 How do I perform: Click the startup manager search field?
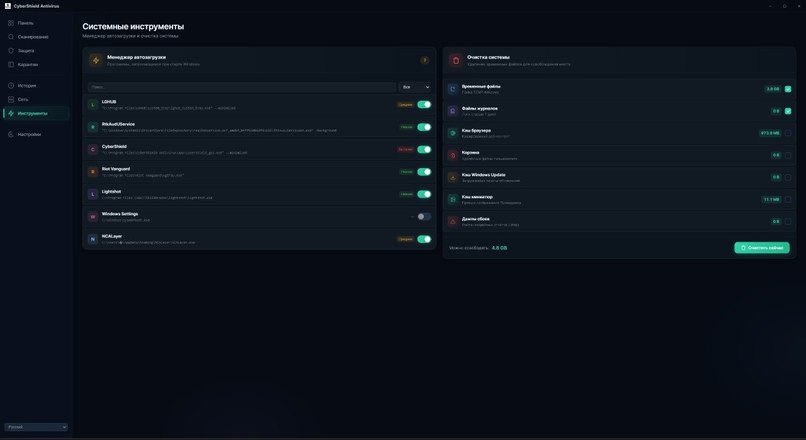tap(242, 87)
